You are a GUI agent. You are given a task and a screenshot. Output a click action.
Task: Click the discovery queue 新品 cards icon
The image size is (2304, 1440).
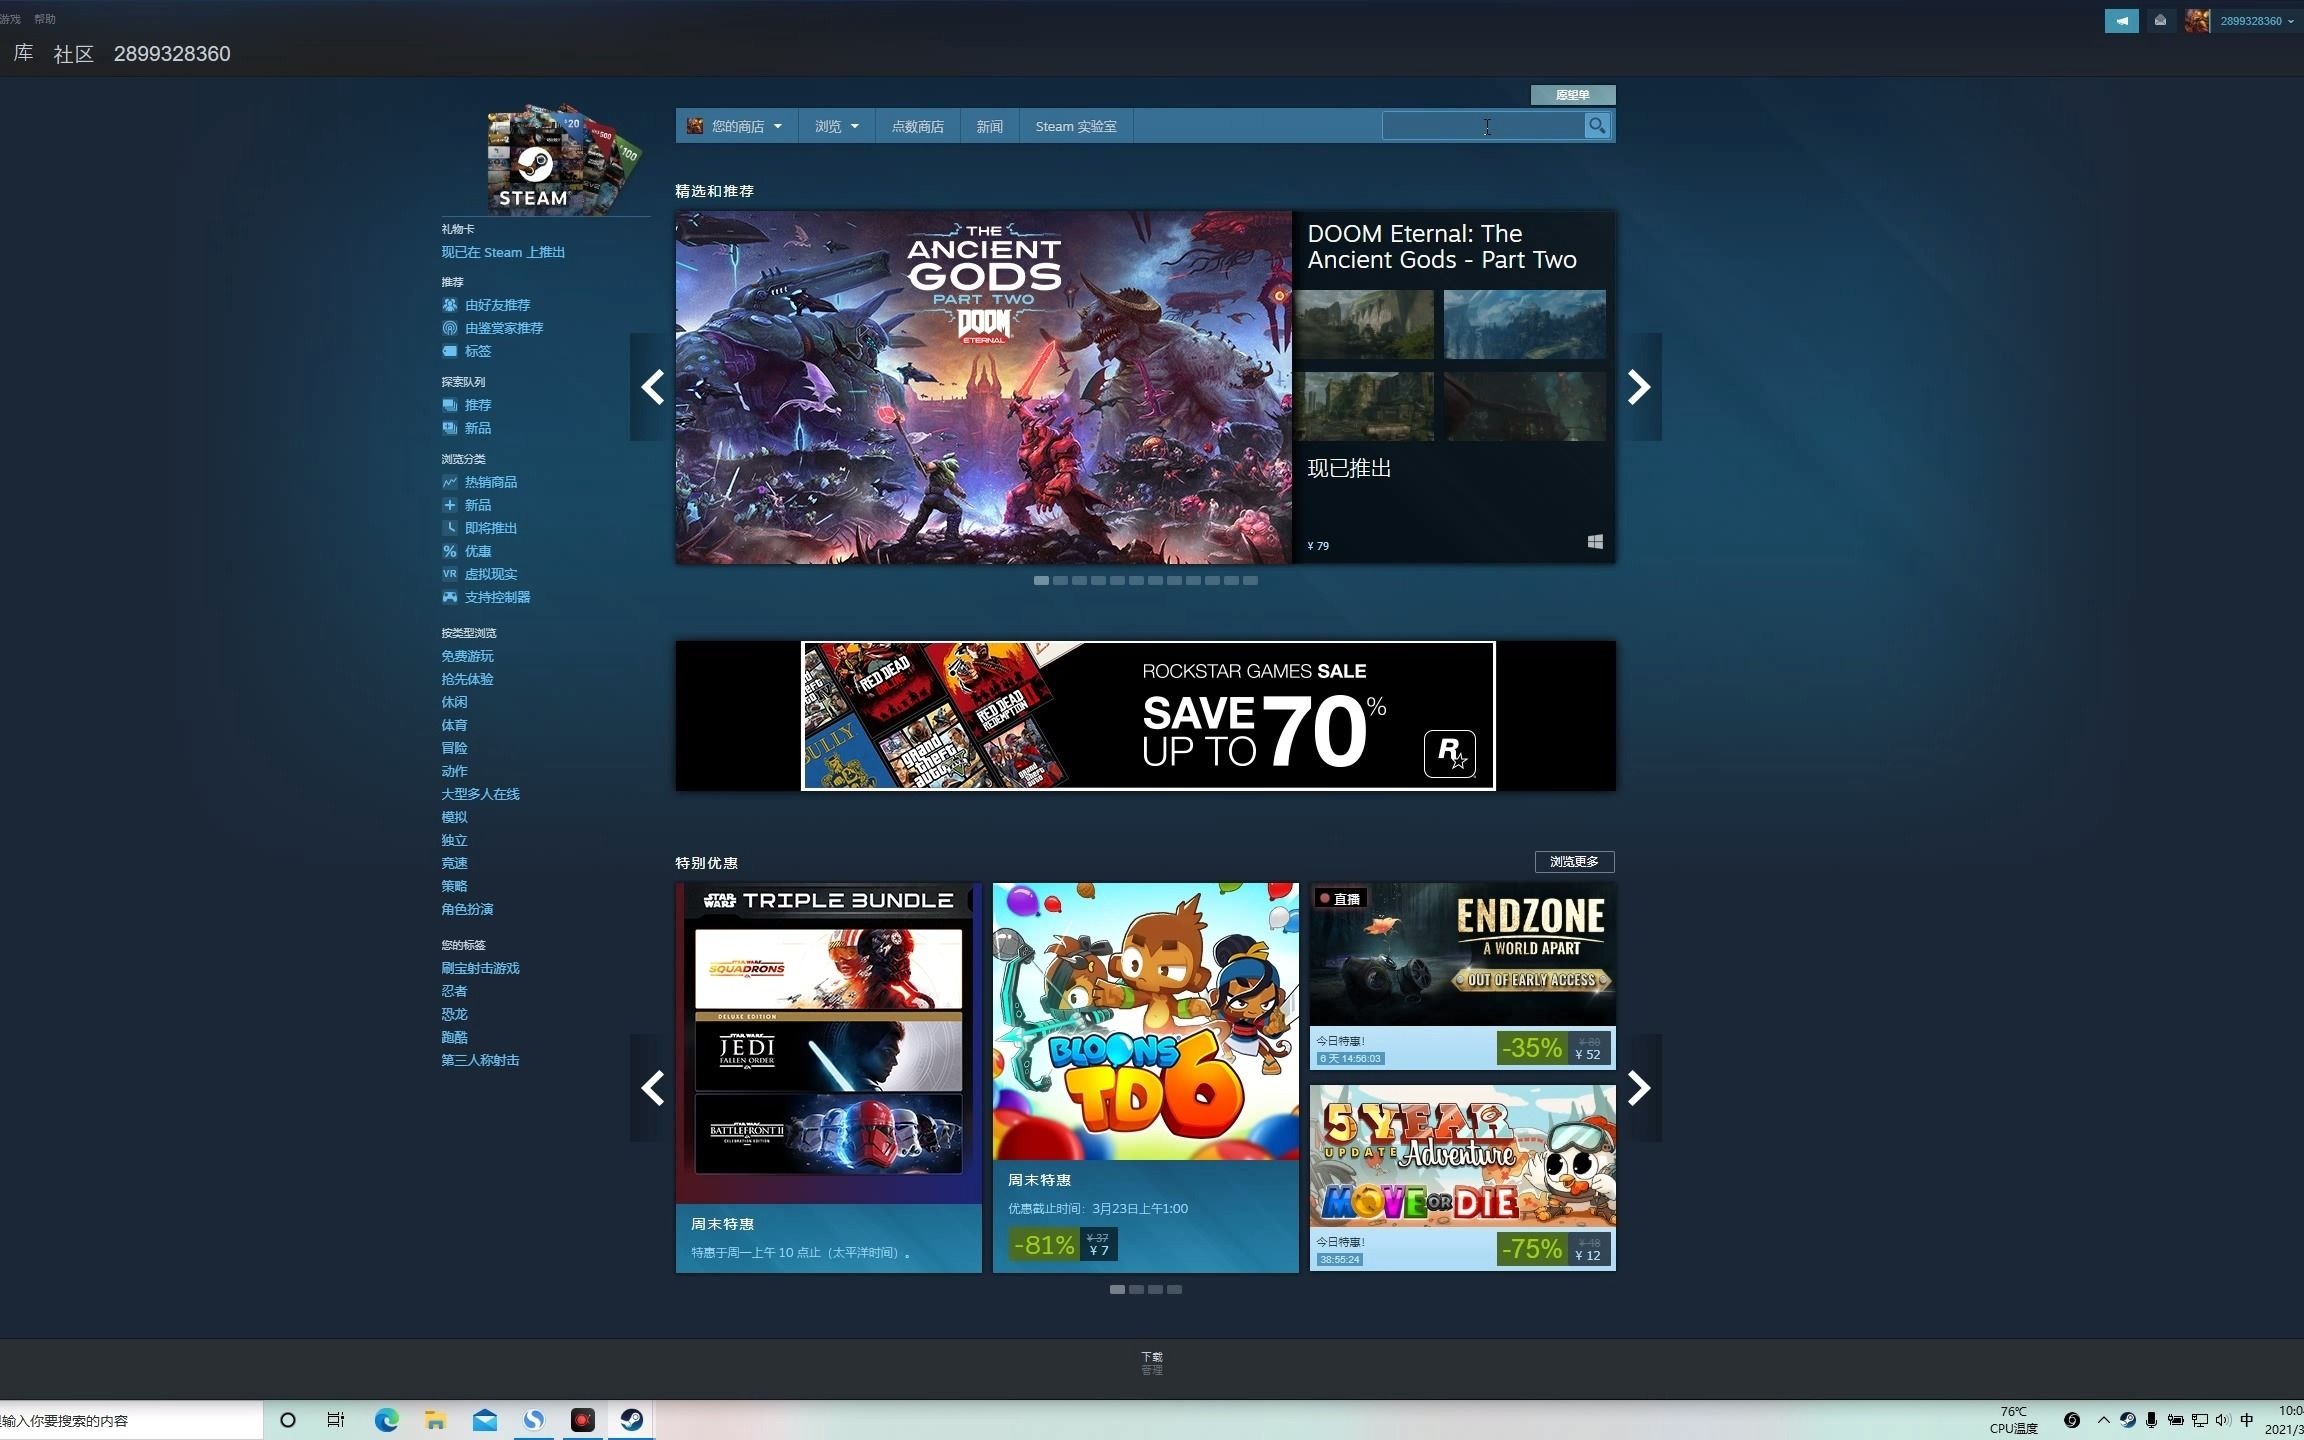pos(450,428)
